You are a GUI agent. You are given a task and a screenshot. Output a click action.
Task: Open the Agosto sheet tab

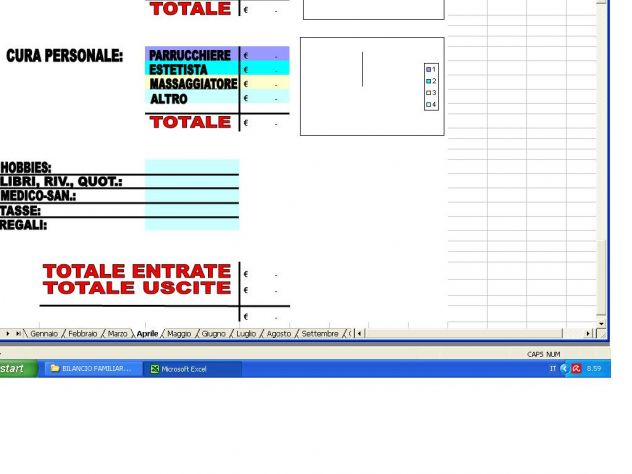[x=279, y=334]
